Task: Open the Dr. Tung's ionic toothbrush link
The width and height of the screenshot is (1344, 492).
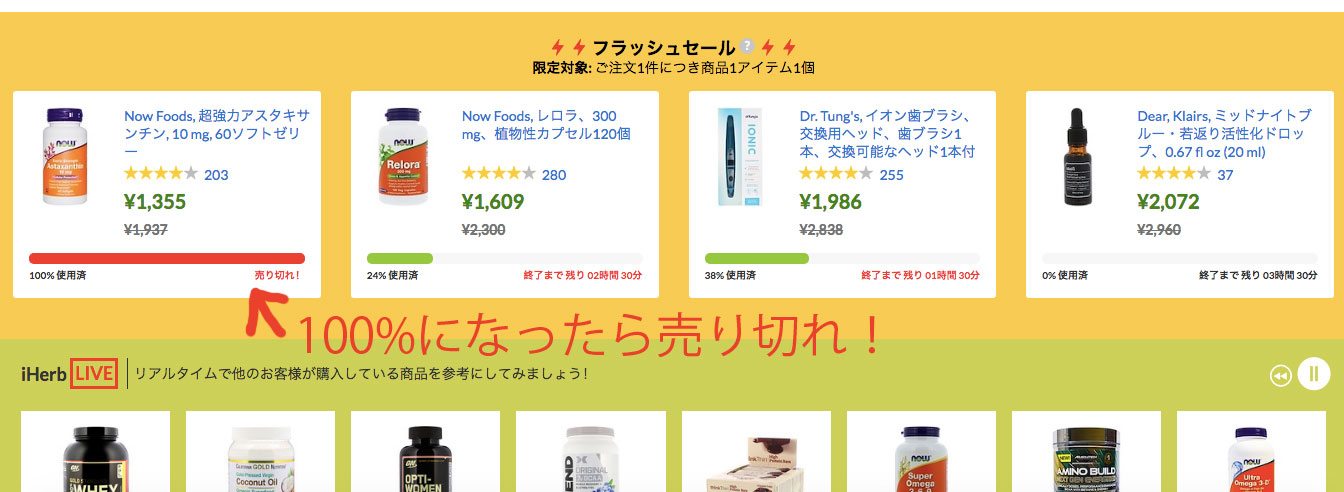Action: tap(887, 133)
